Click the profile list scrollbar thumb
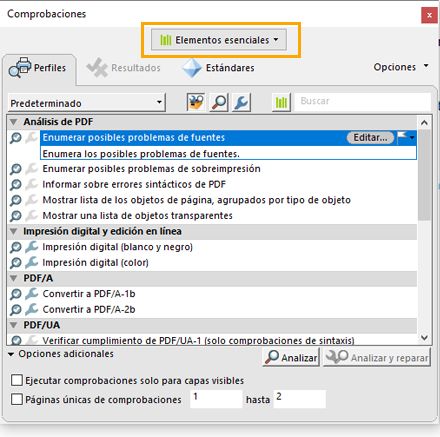 [424, 175]
